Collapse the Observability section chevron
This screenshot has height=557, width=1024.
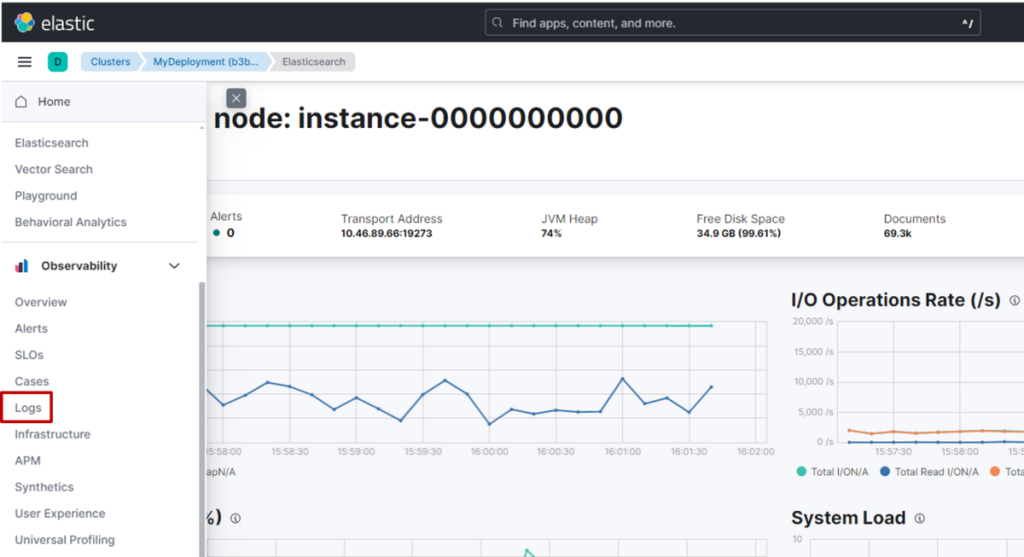[x=175, y=266]
